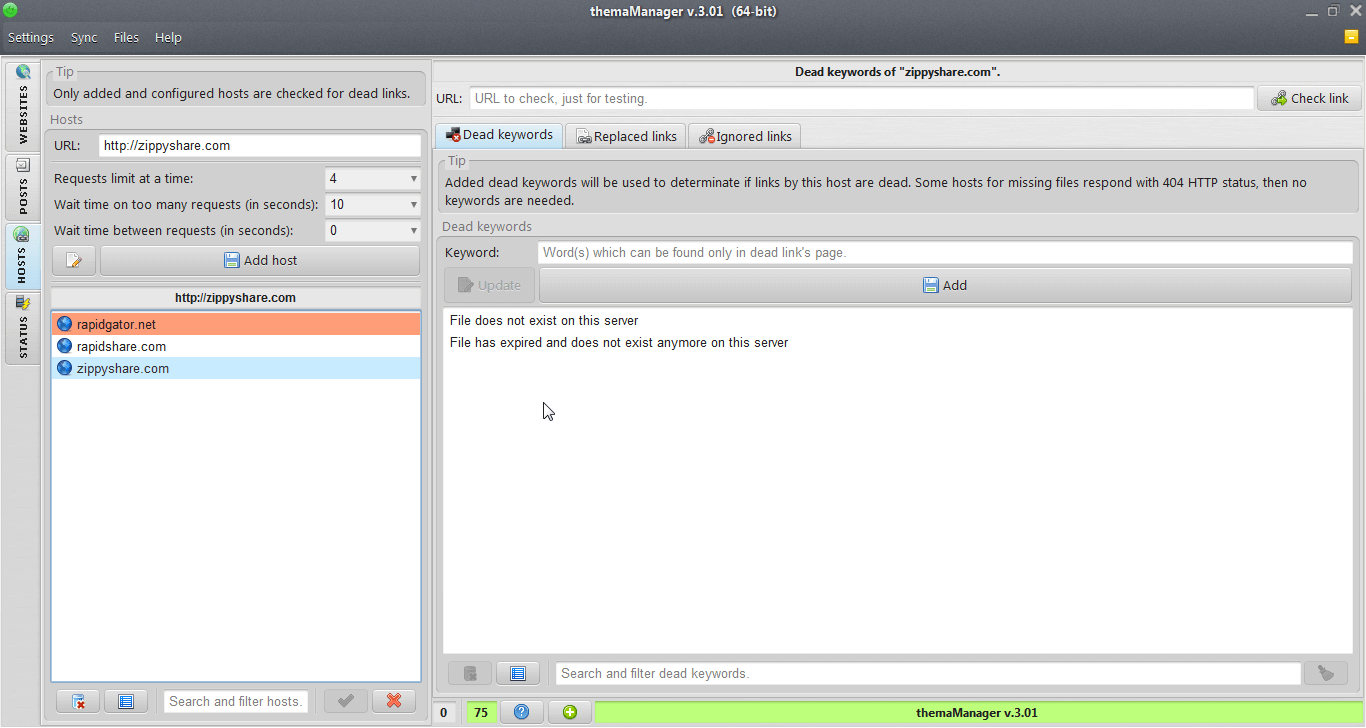Click the globe icon beside zippyshare.com
Image resolution: width=1366 pixels, height=728 pixels.
65,368
